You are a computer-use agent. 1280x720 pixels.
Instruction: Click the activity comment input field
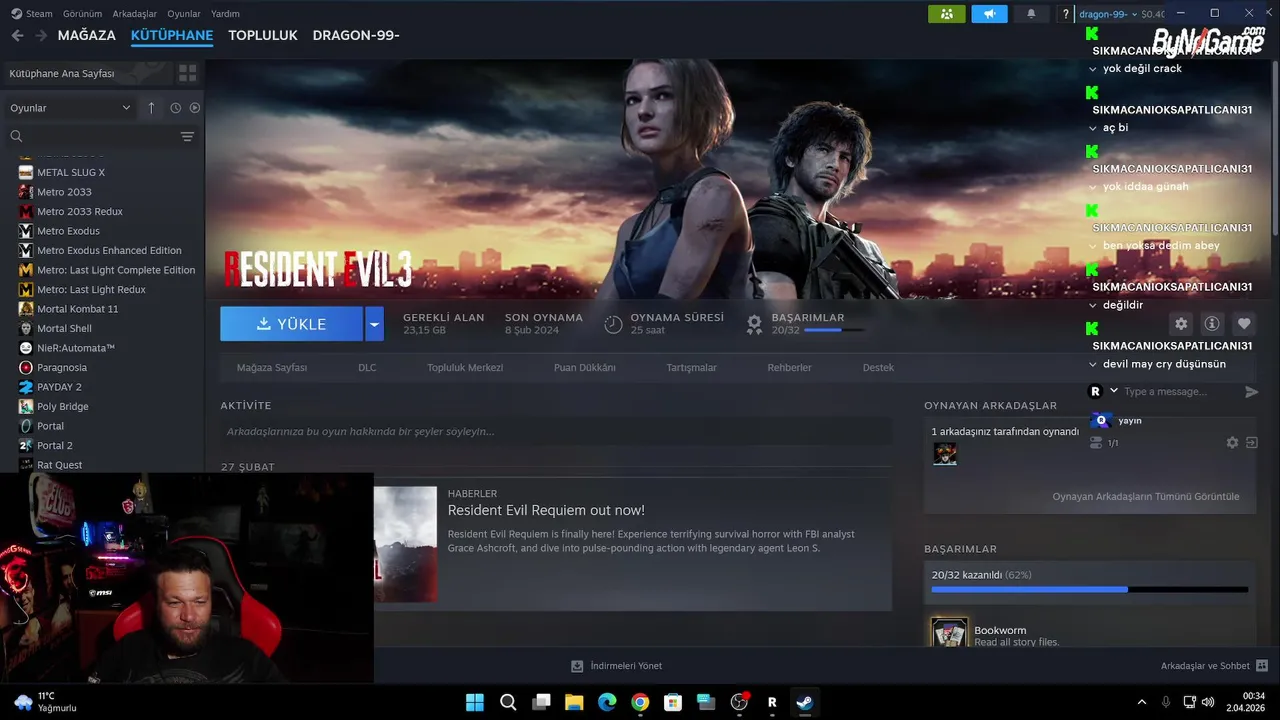point(556,432)
